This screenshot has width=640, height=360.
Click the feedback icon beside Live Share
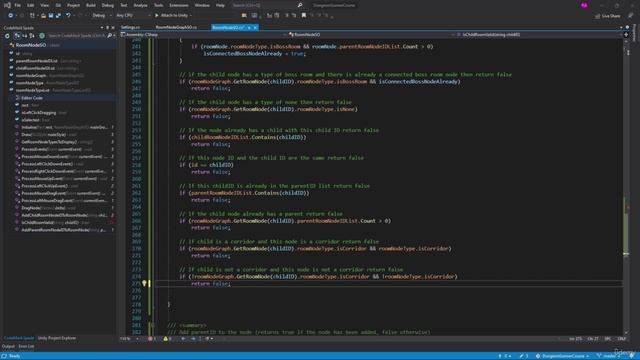tap(631, 16)
